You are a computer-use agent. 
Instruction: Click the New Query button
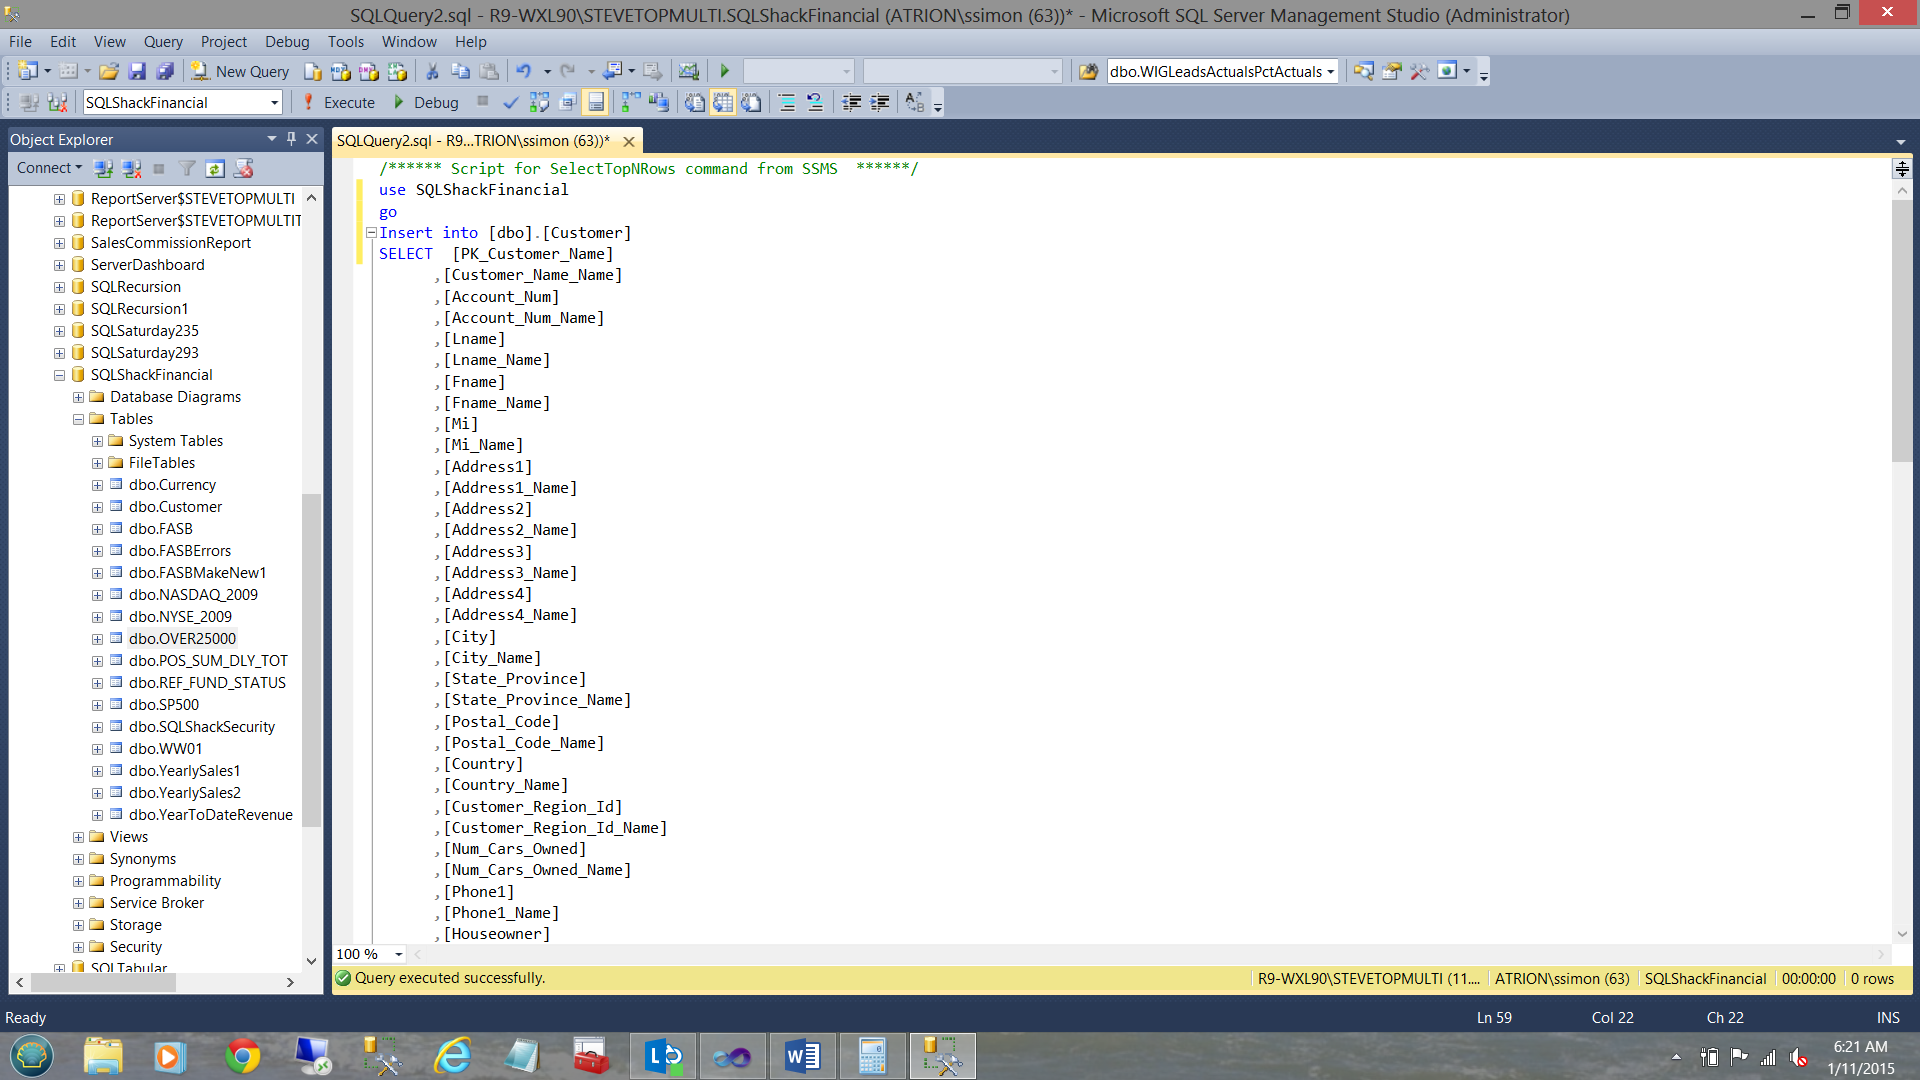pos(241,71)
